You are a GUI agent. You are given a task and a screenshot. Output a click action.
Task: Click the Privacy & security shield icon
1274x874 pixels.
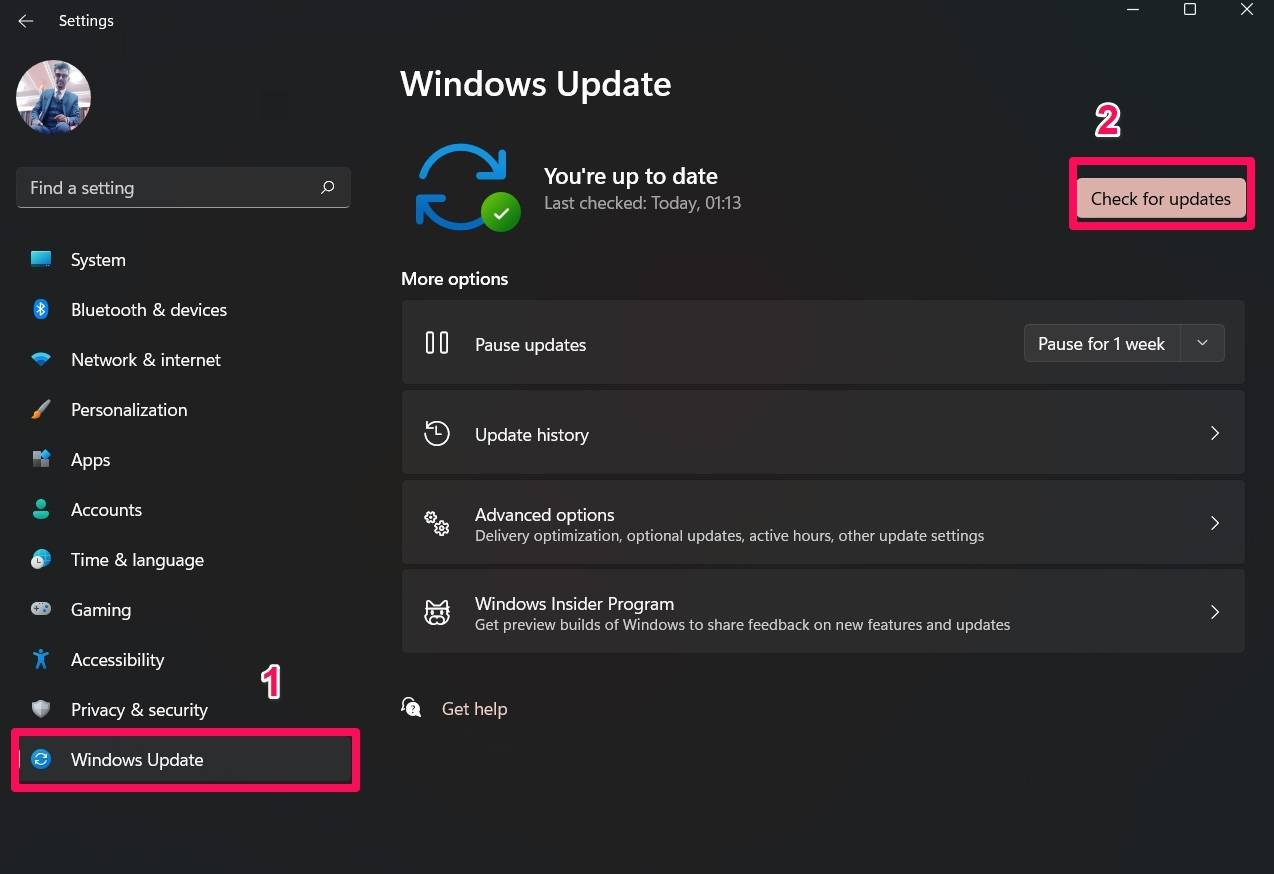41,710
